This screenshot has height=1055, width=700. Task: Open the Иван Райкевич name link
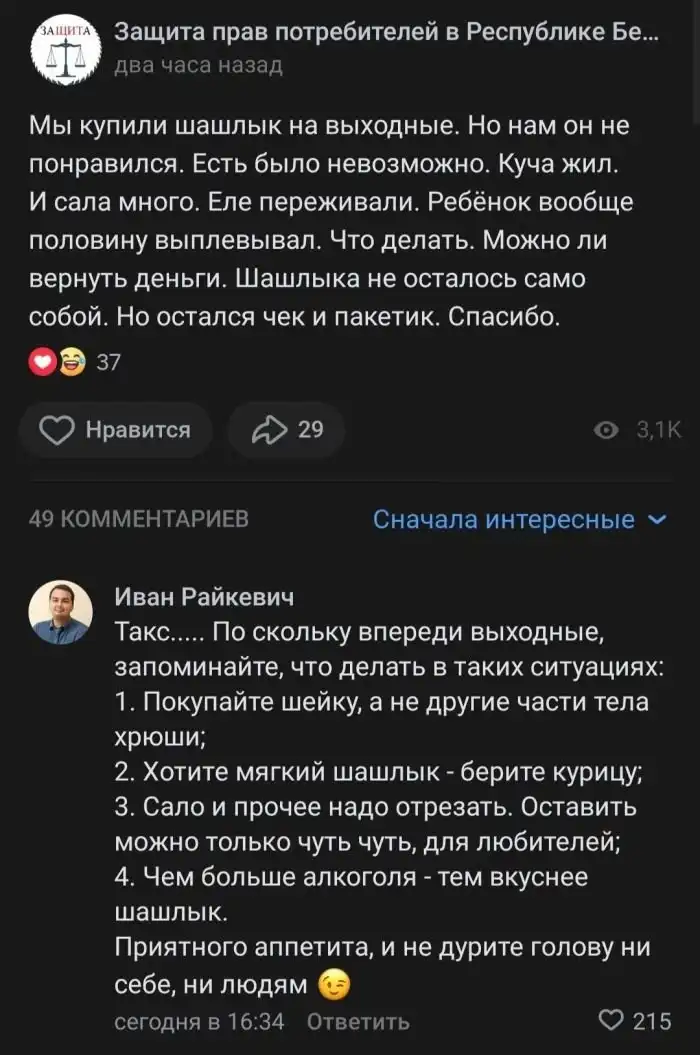[x=204, y=598]
